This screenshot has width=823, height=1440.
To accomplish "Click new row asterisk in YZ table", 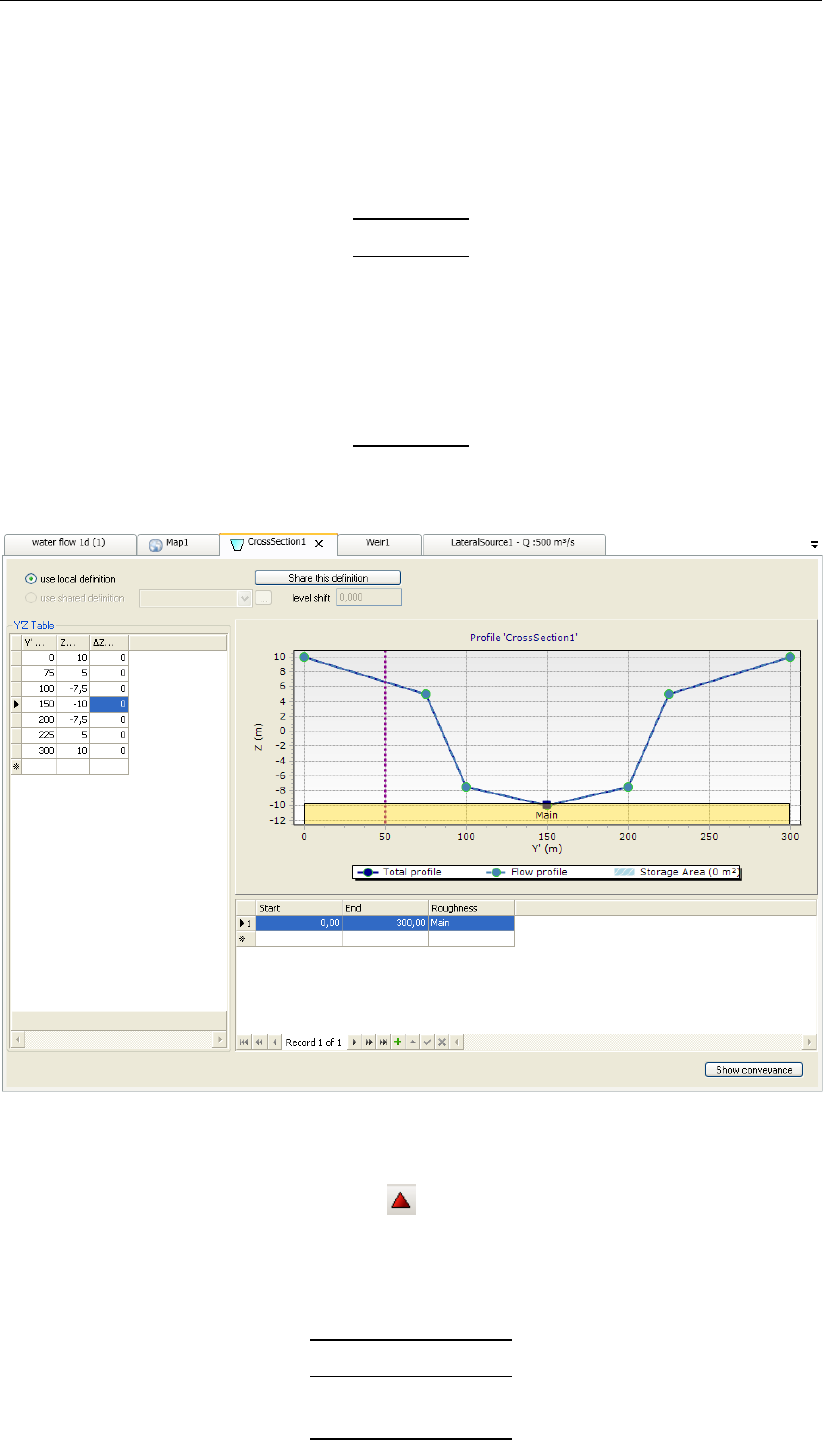I will click(x=15, y=765).
